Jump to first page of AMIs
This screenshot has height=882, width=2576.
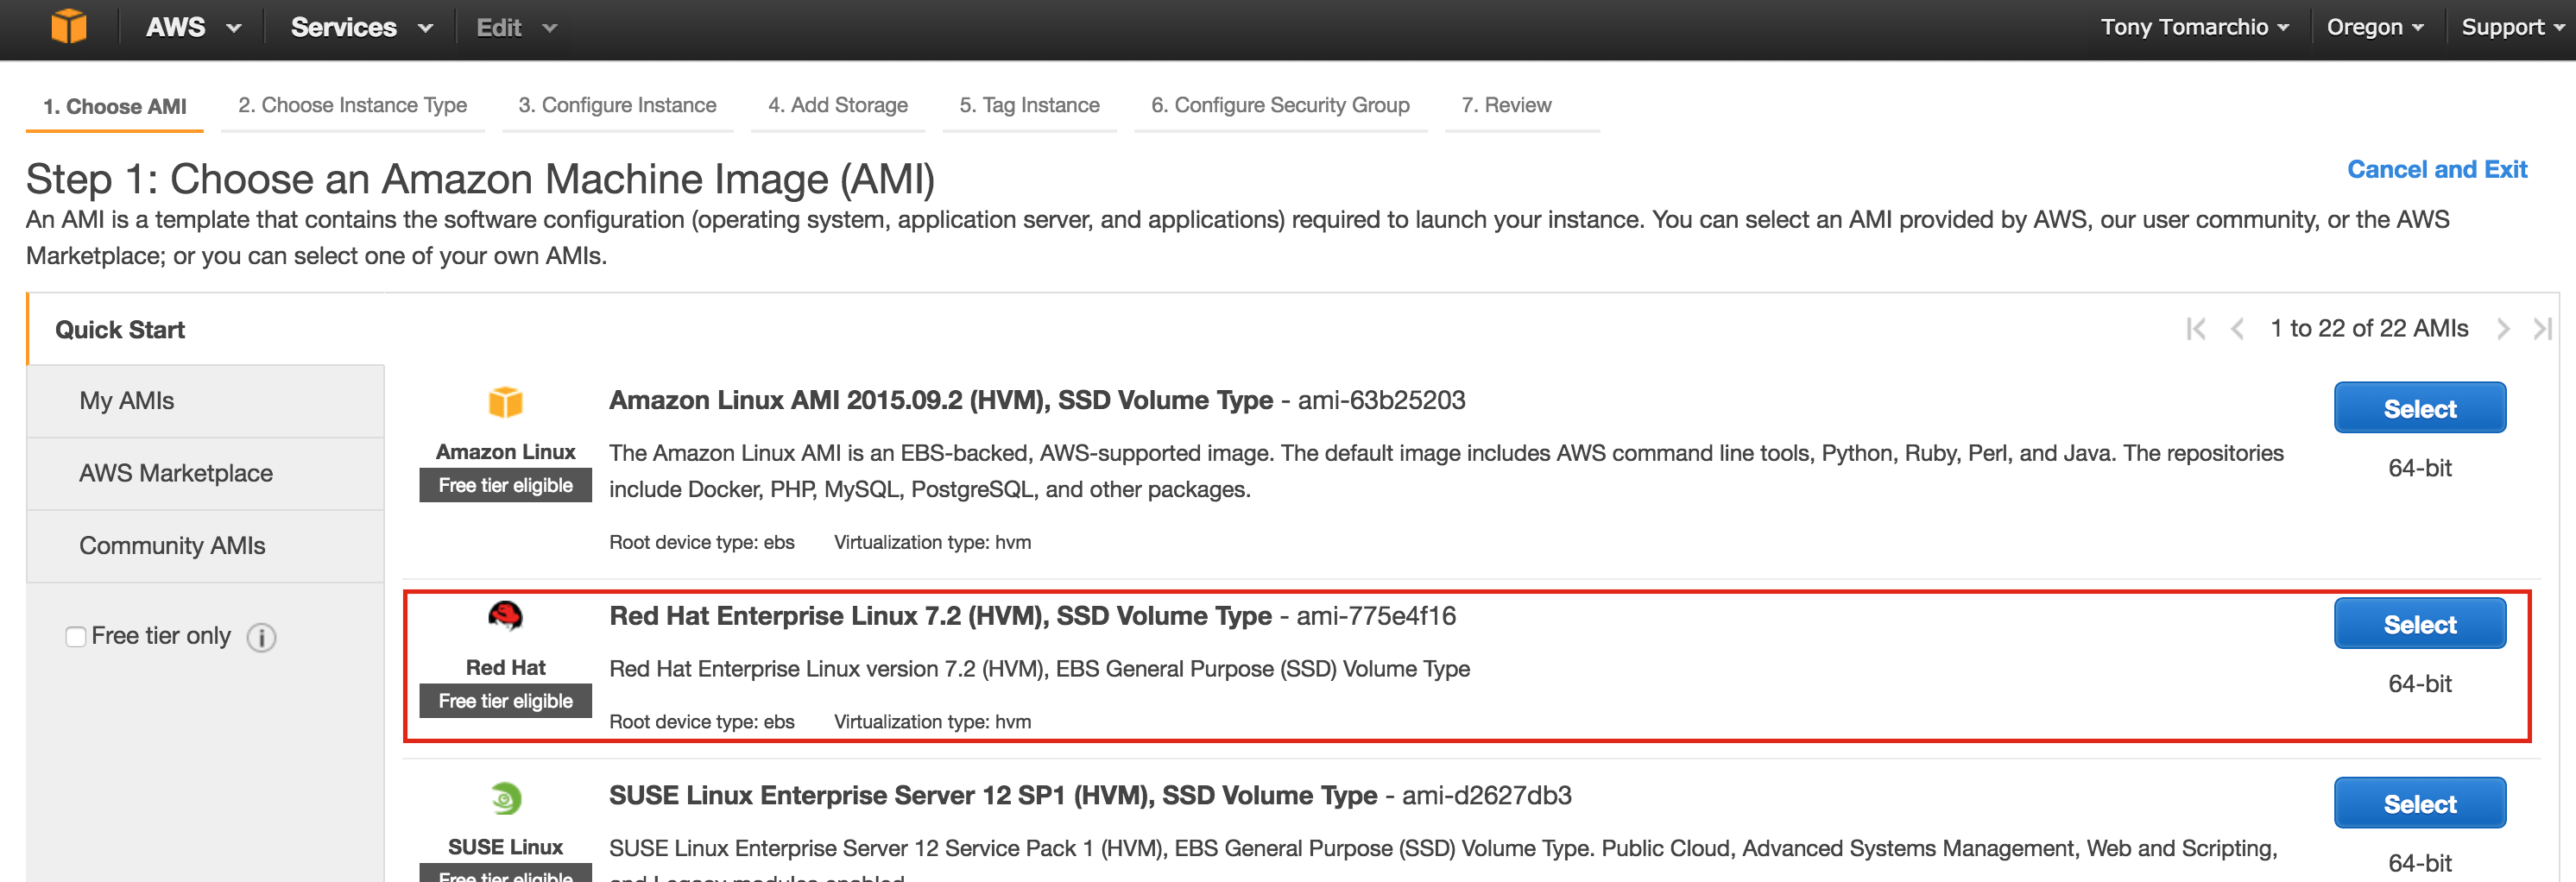2195,329
